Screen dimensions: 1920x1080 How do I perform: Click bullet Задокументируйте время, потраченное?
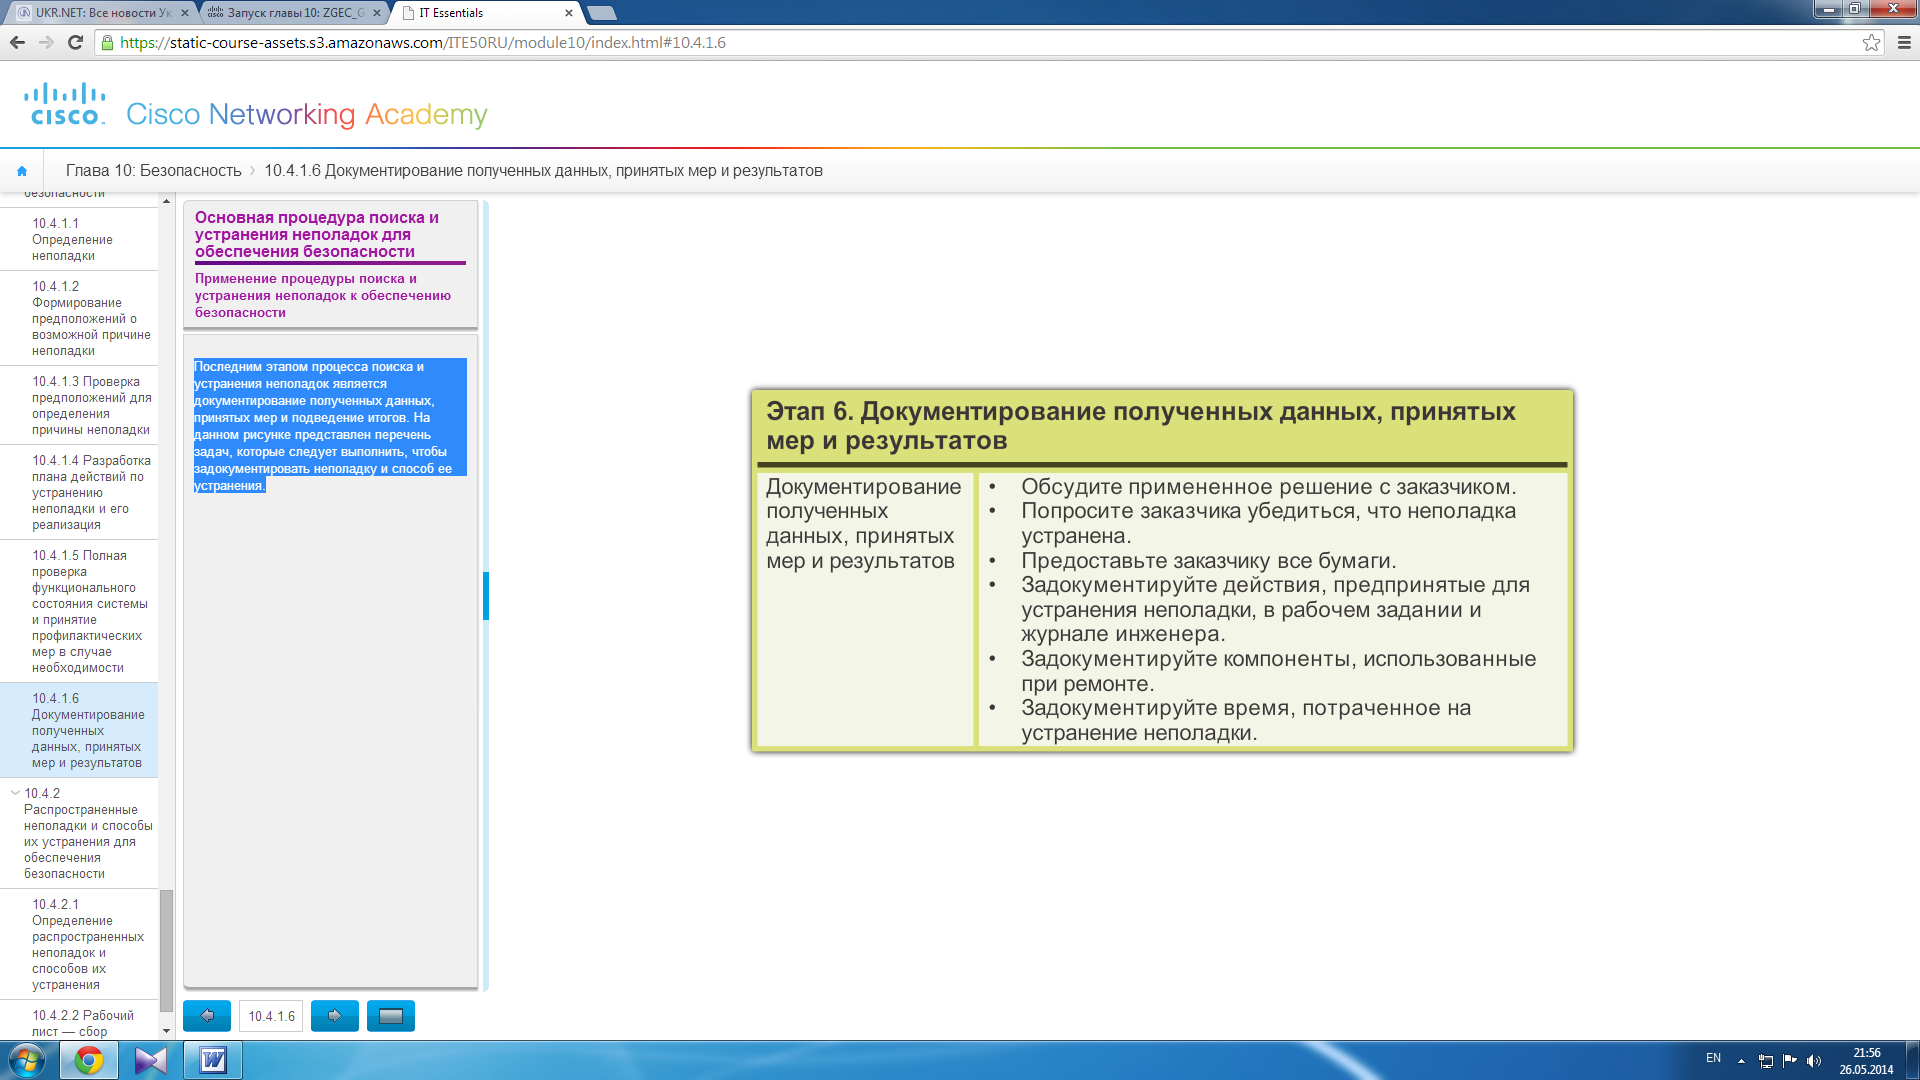pyautogui.click(x=1245, y=720)
